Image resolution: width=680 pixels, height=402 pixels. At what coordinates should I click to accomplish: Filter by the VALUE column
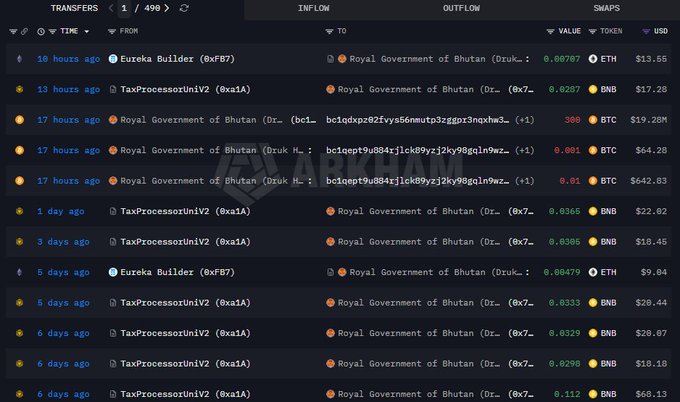(550, 31)
